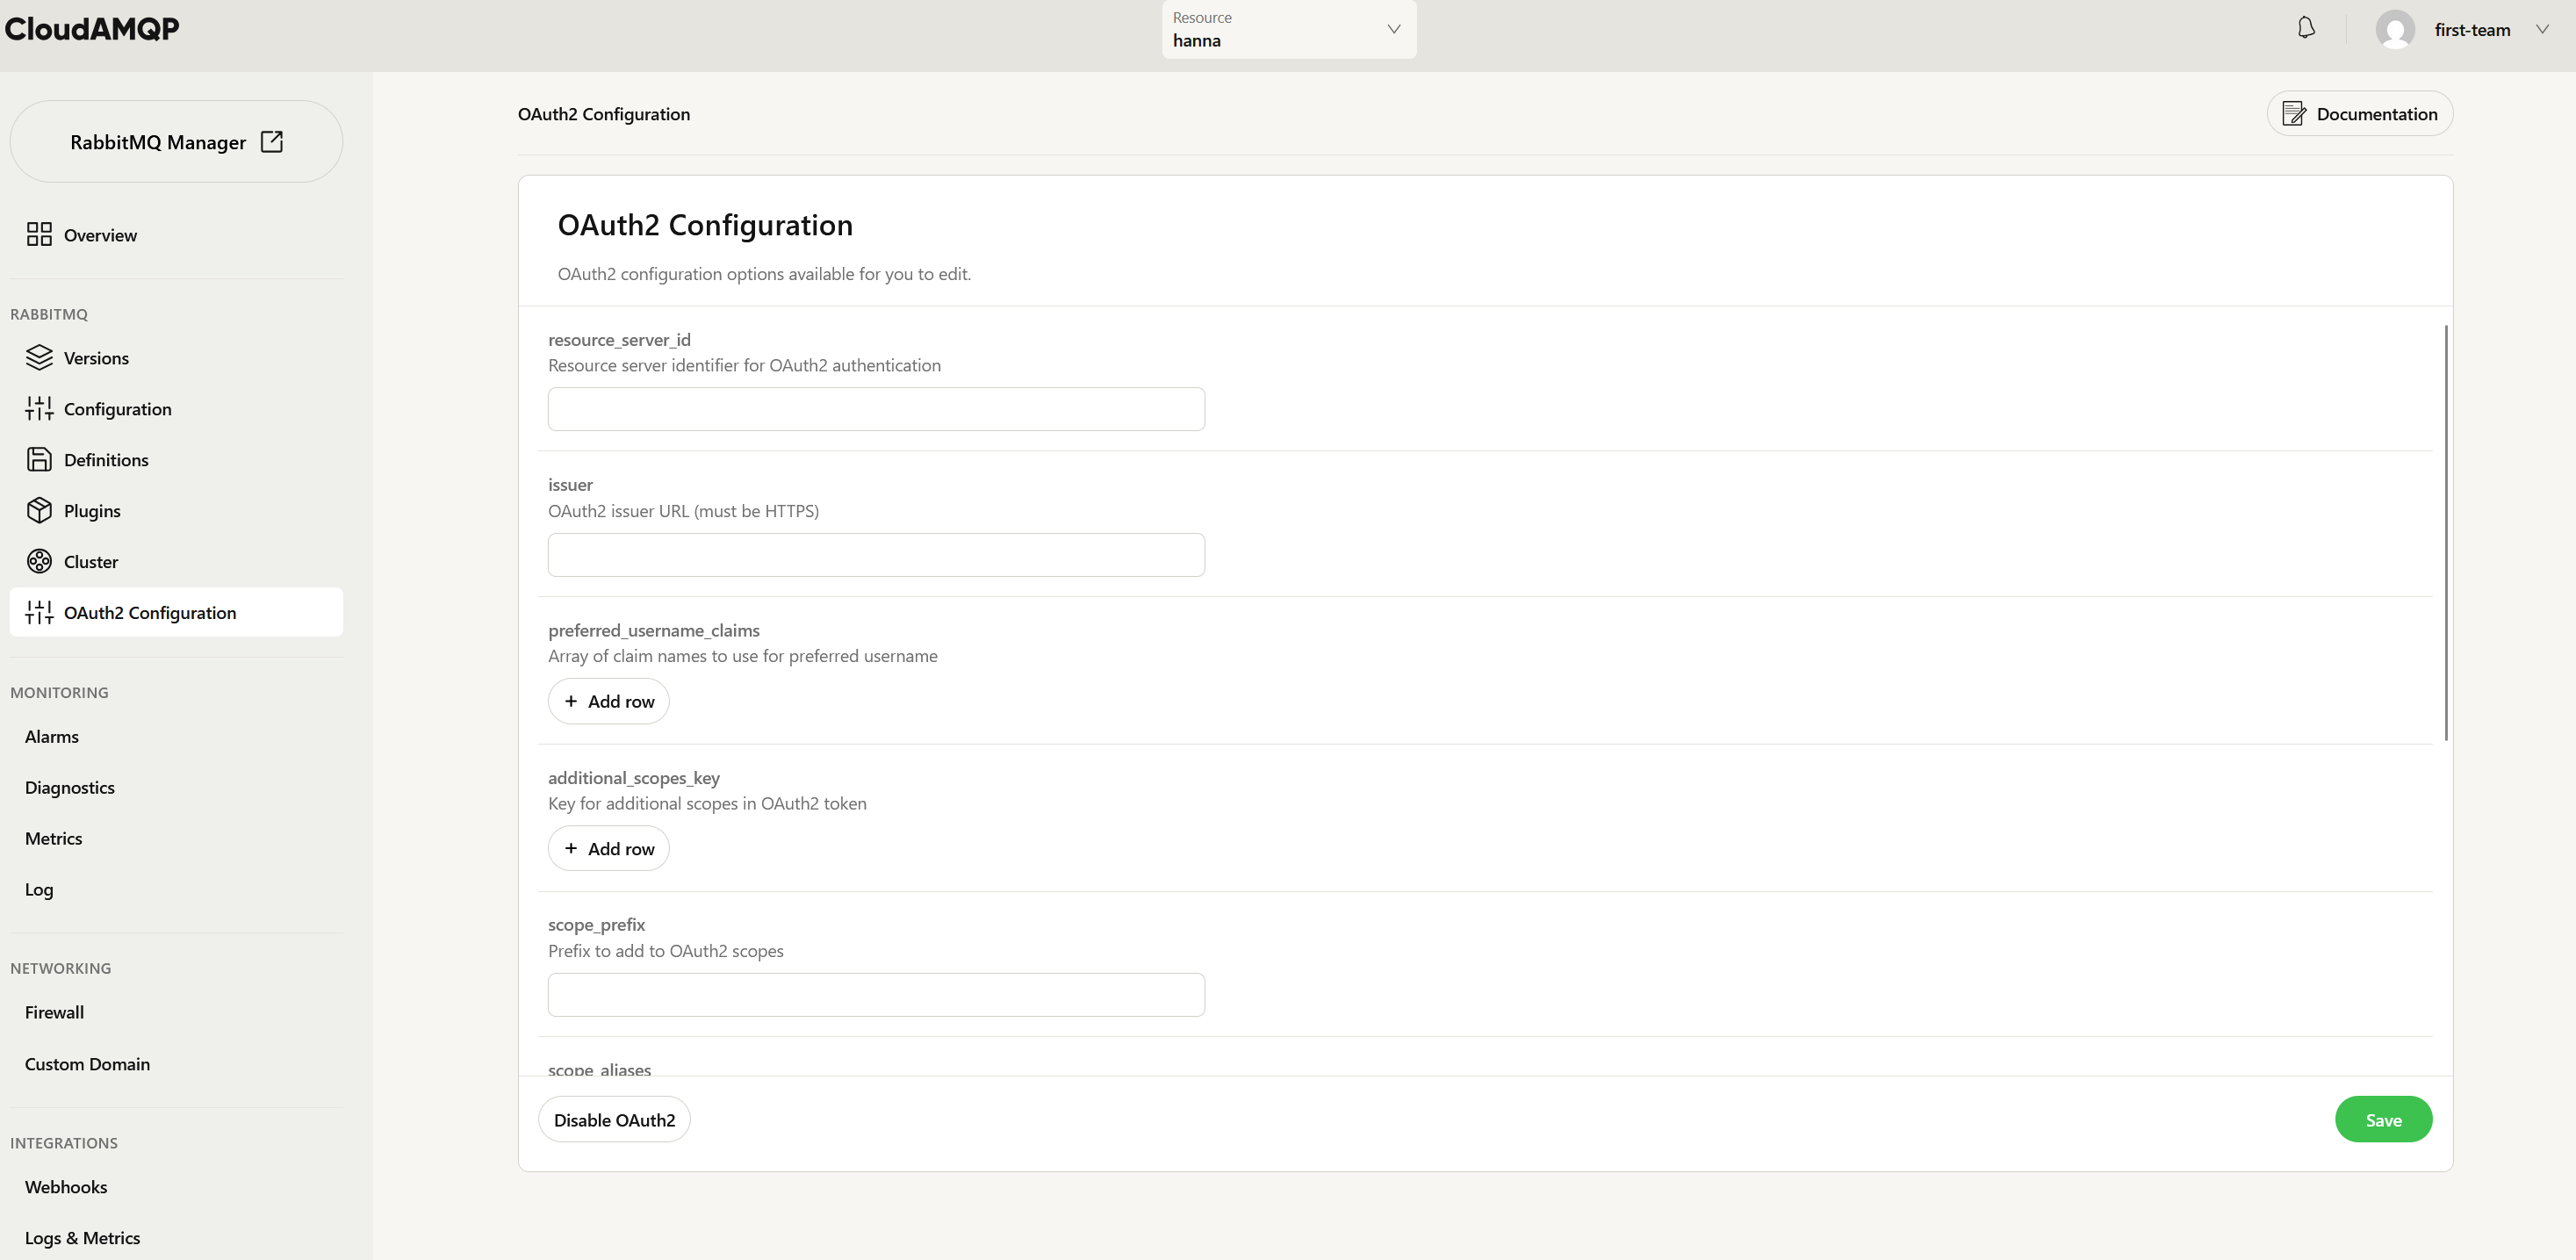Image resolution: width=2576 pixels, height=1260 pixels.
Task: Select Webhooks under Integrations
Action: pyautogui.click(x=66, y=1187)
